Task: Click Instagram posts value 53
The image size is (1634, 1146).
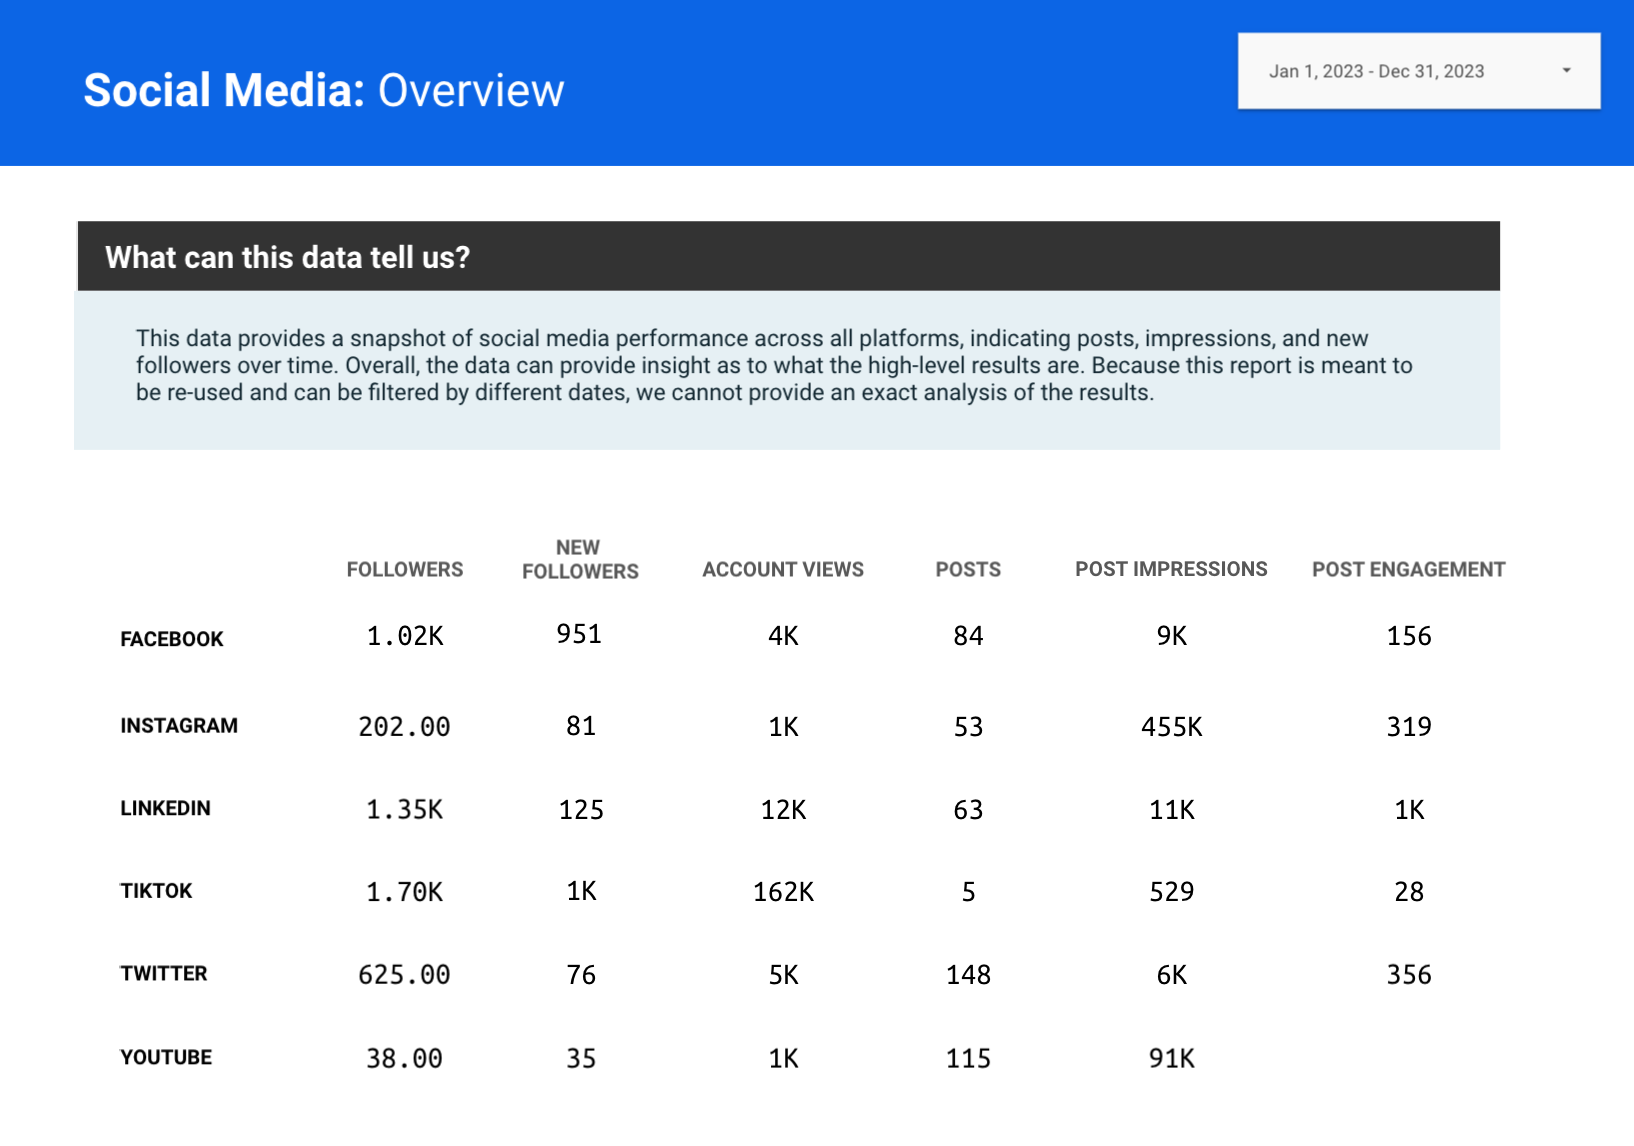Action: click(x=968, y=727)
